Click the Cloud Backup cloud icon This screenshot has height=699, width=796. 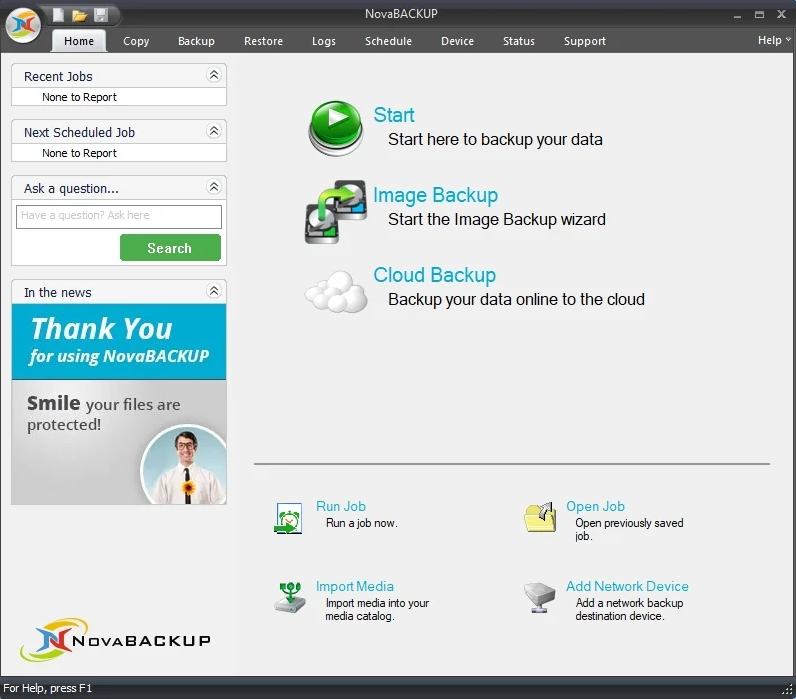[336, 291]
